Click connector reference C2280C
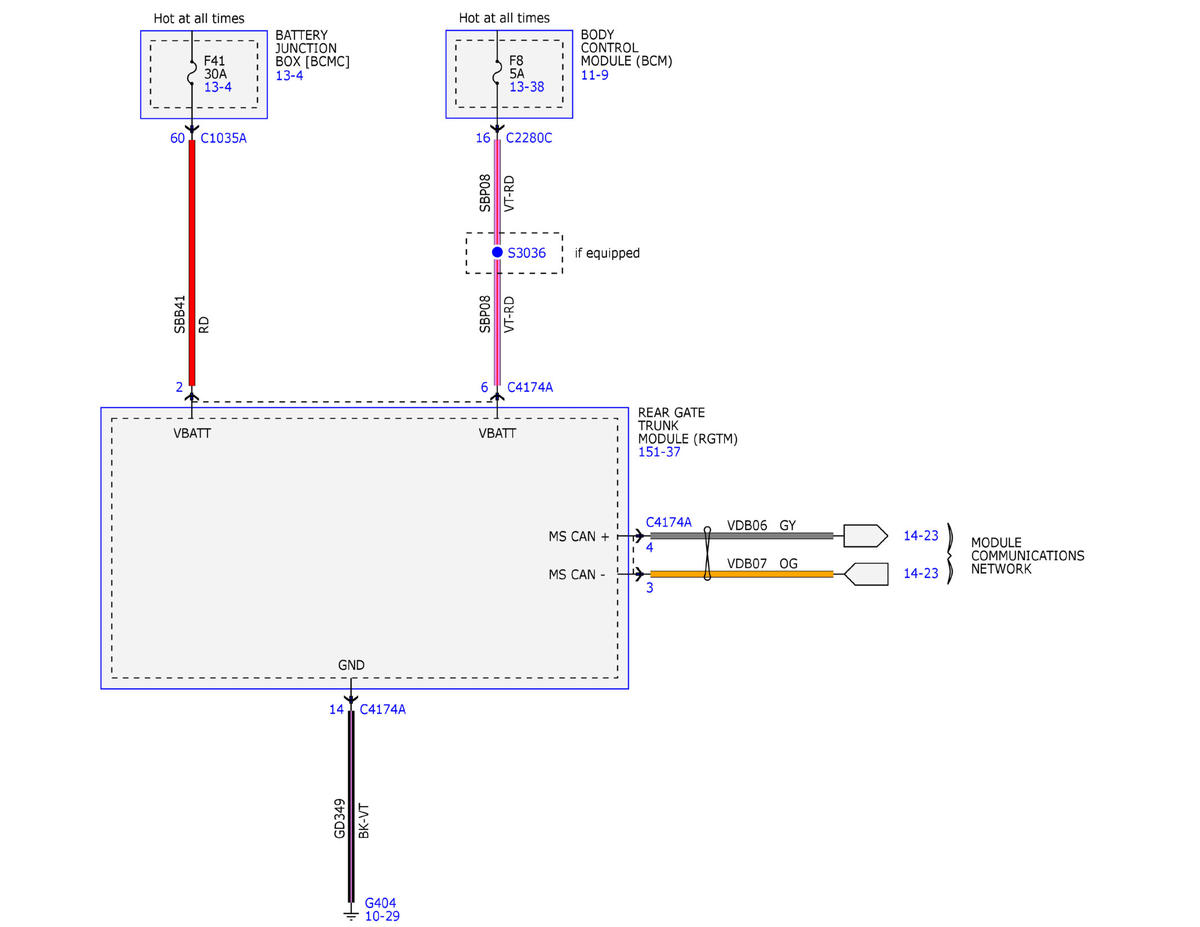This screenshot has width=1200, height=927. pos(529,138)
